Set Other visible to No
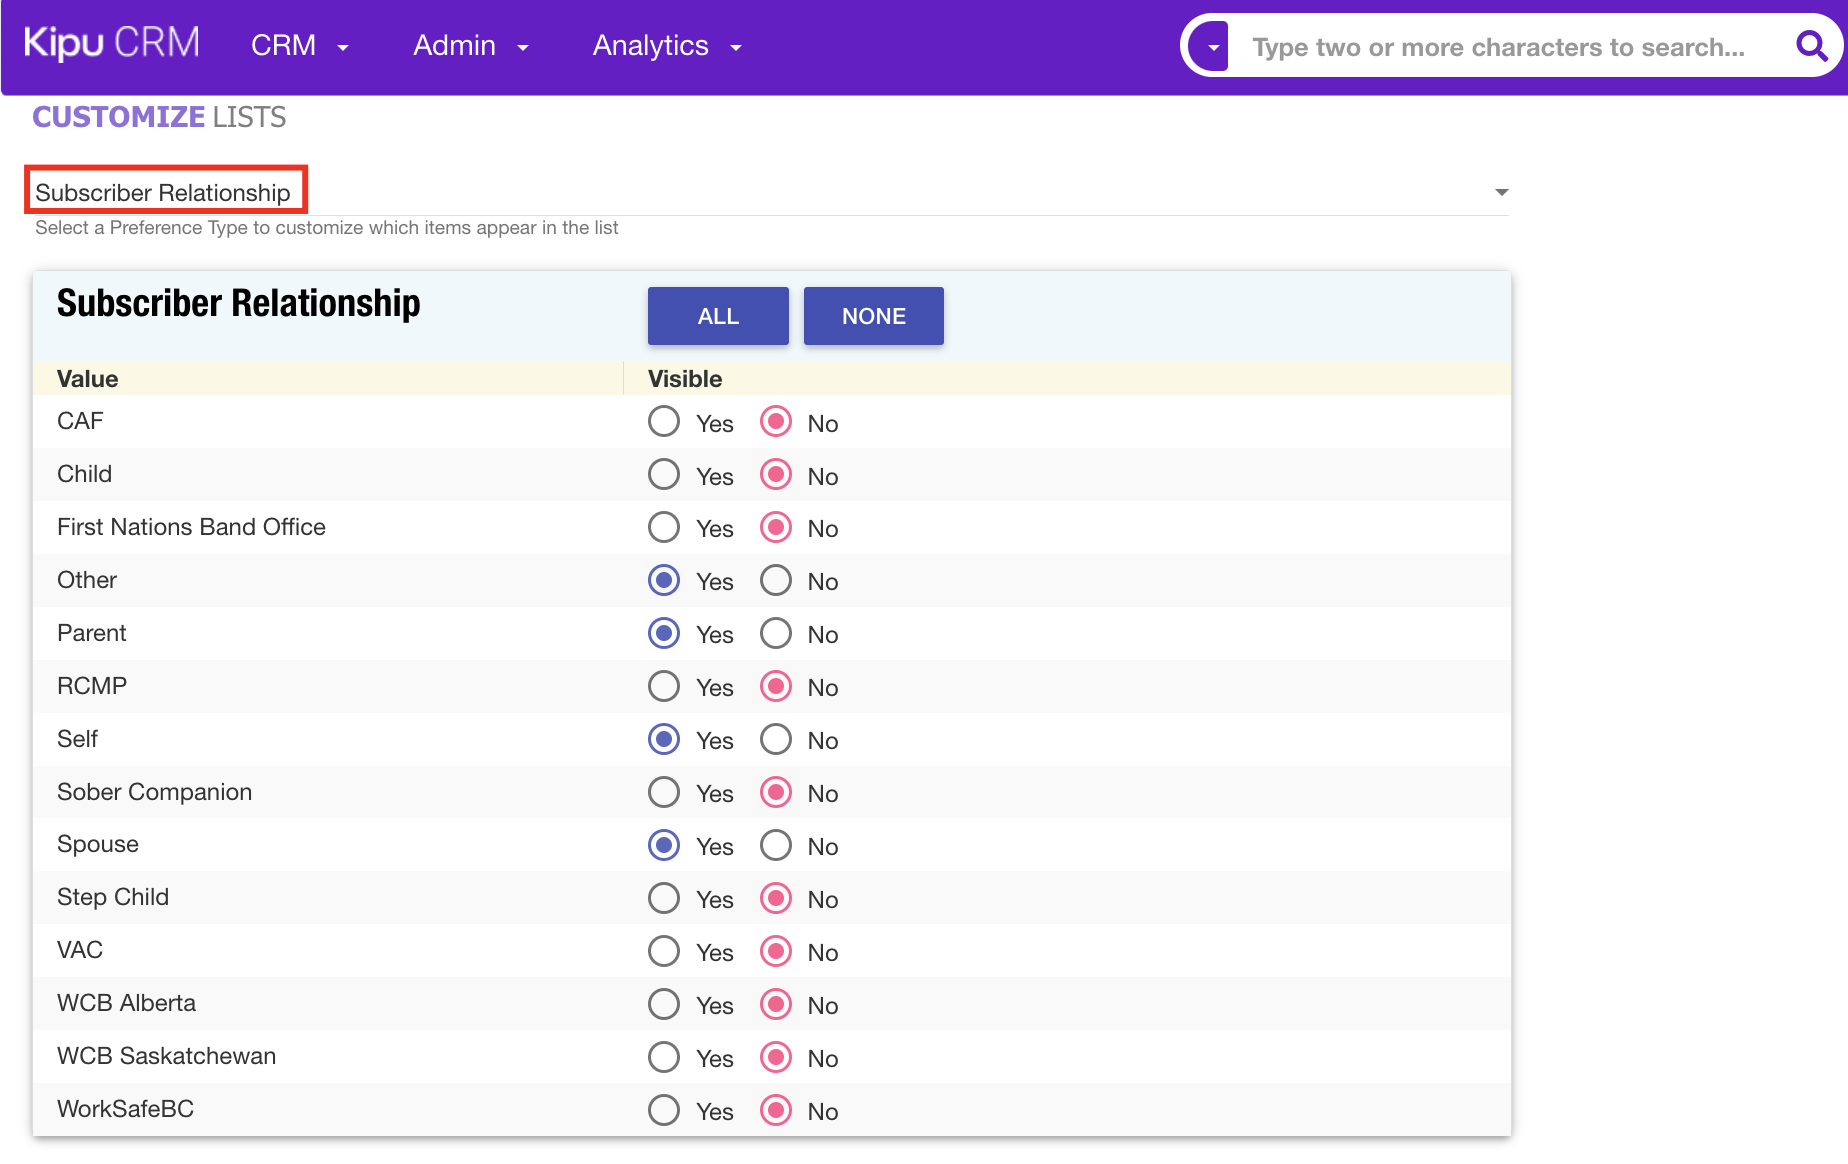The height and width of the screenshot is (1164, 1848). 776,581
